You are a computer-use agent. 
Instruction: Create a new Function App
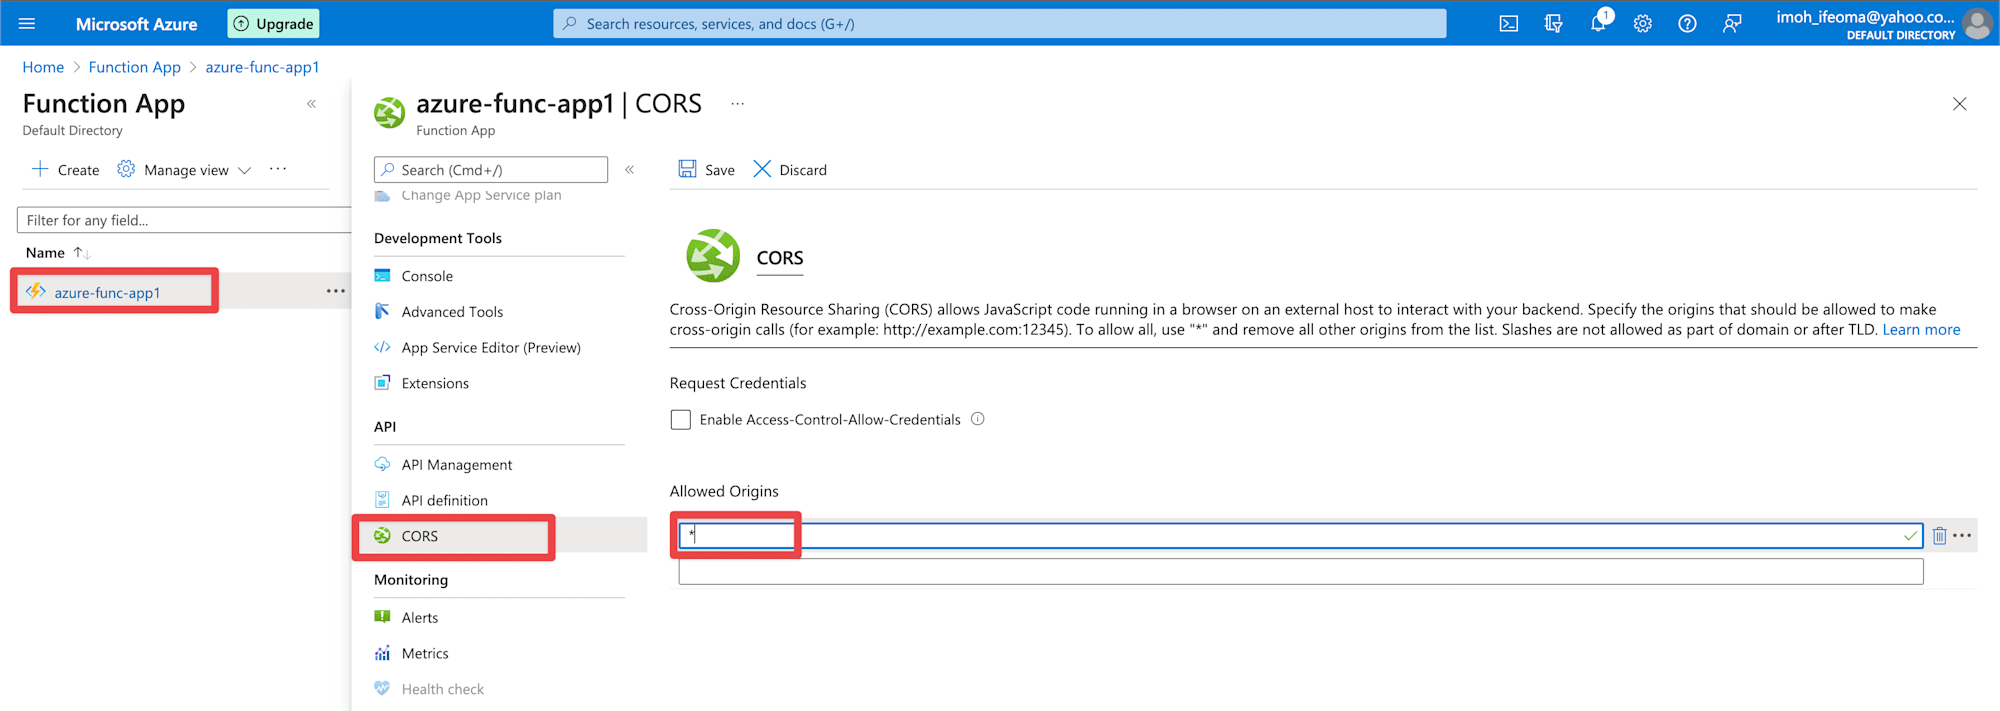click(x=66, y=170)
